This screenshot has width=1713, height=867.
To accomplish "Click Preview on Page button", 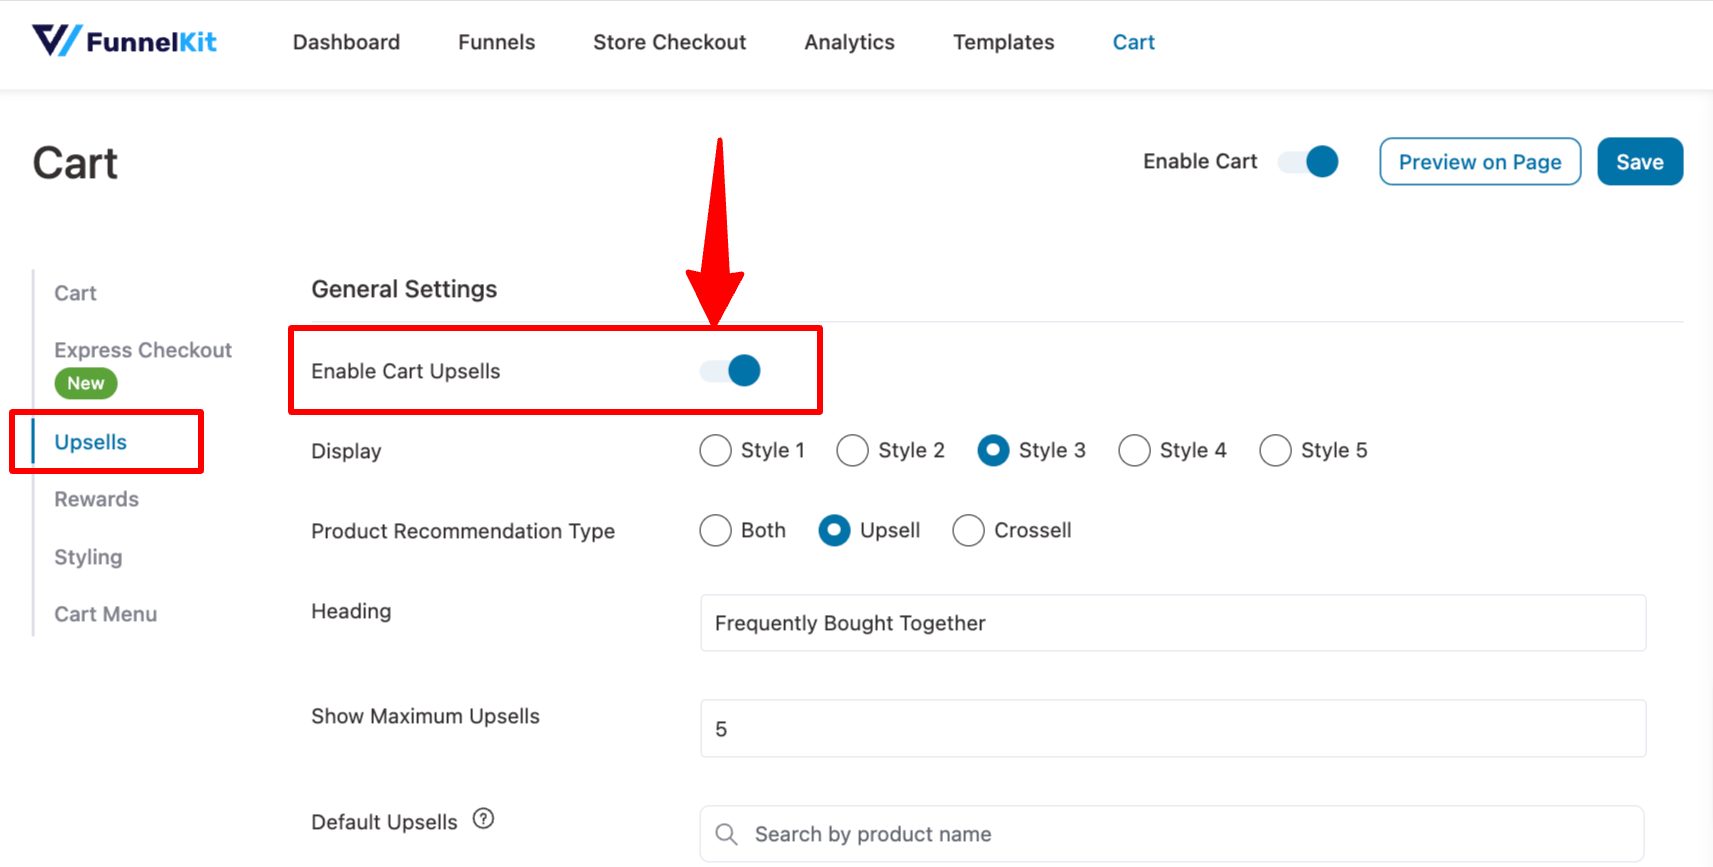I will coord(1480,161).
